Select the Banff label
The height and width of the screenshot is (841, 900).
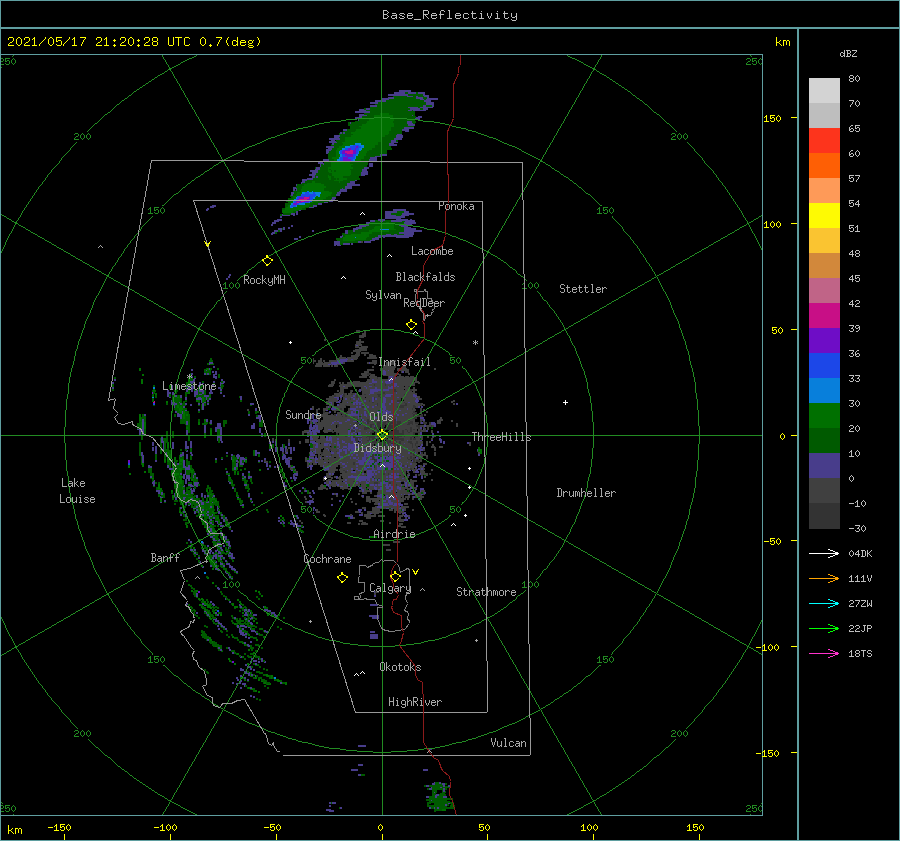click(165, 557)
